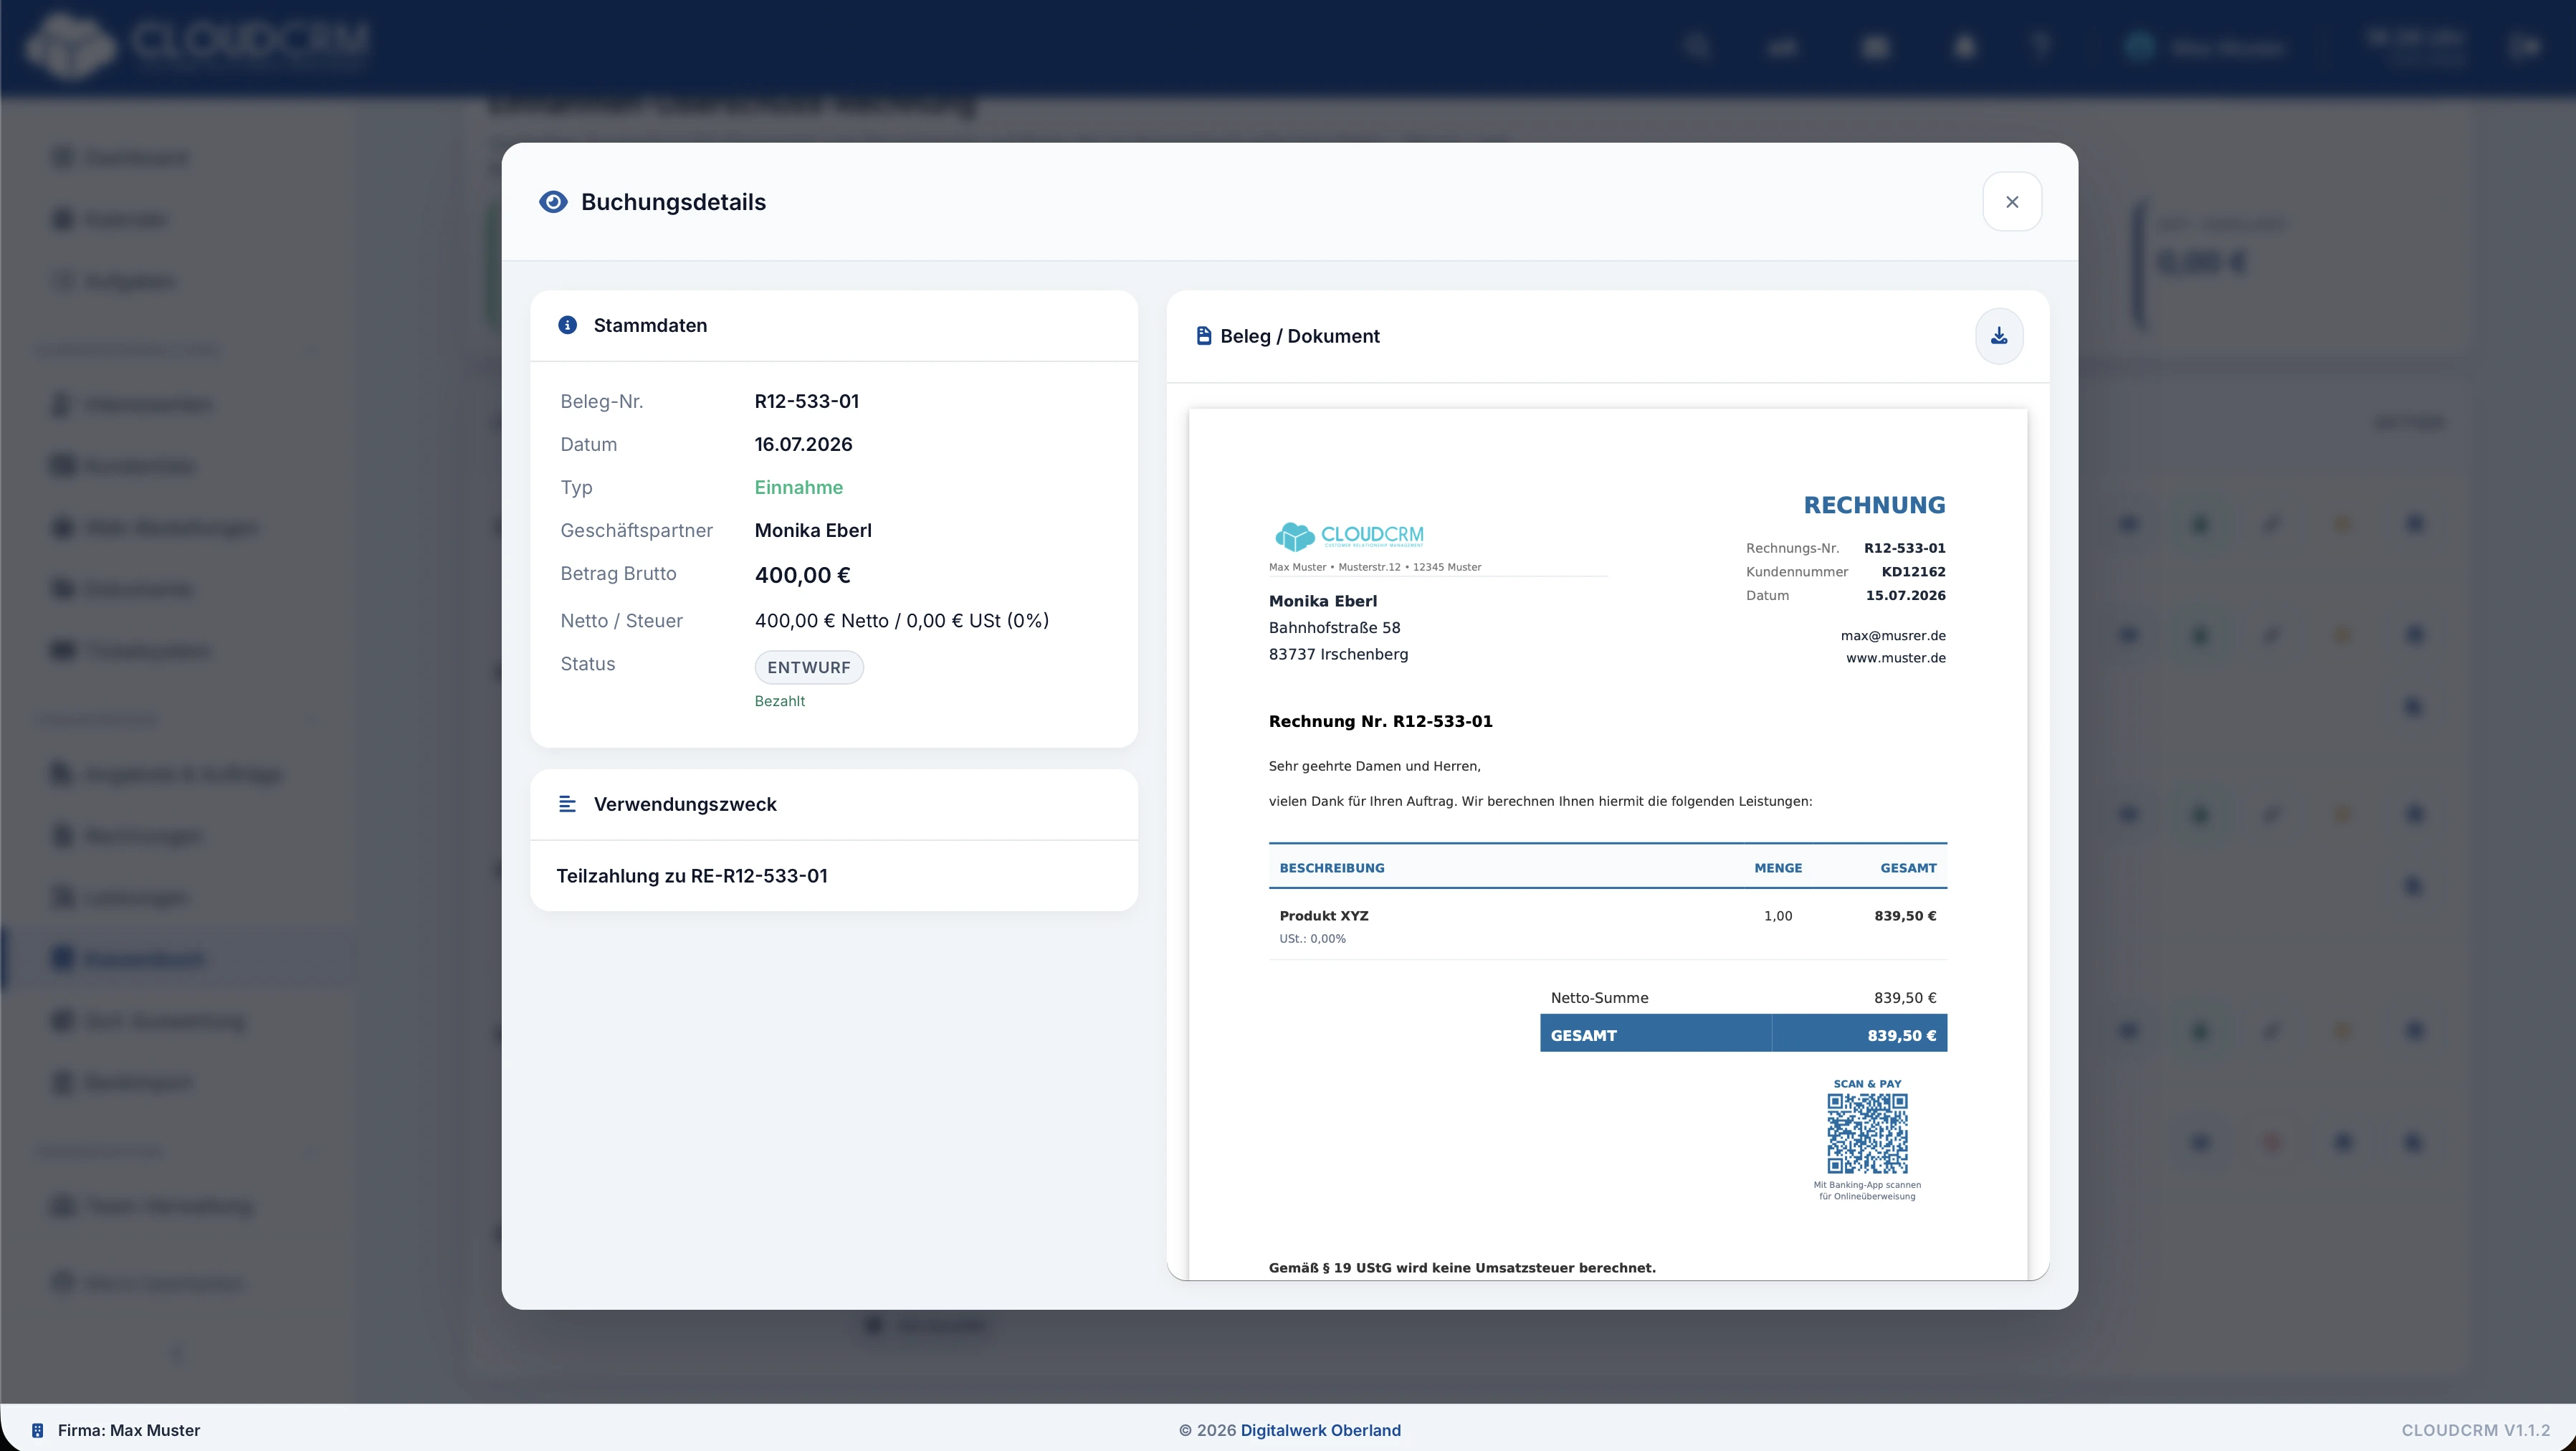Image resolution: width=2576 pixels, height=1451 pixels.
Task: Click the Buchungsdetails dialog title
Action: [673, 202]
